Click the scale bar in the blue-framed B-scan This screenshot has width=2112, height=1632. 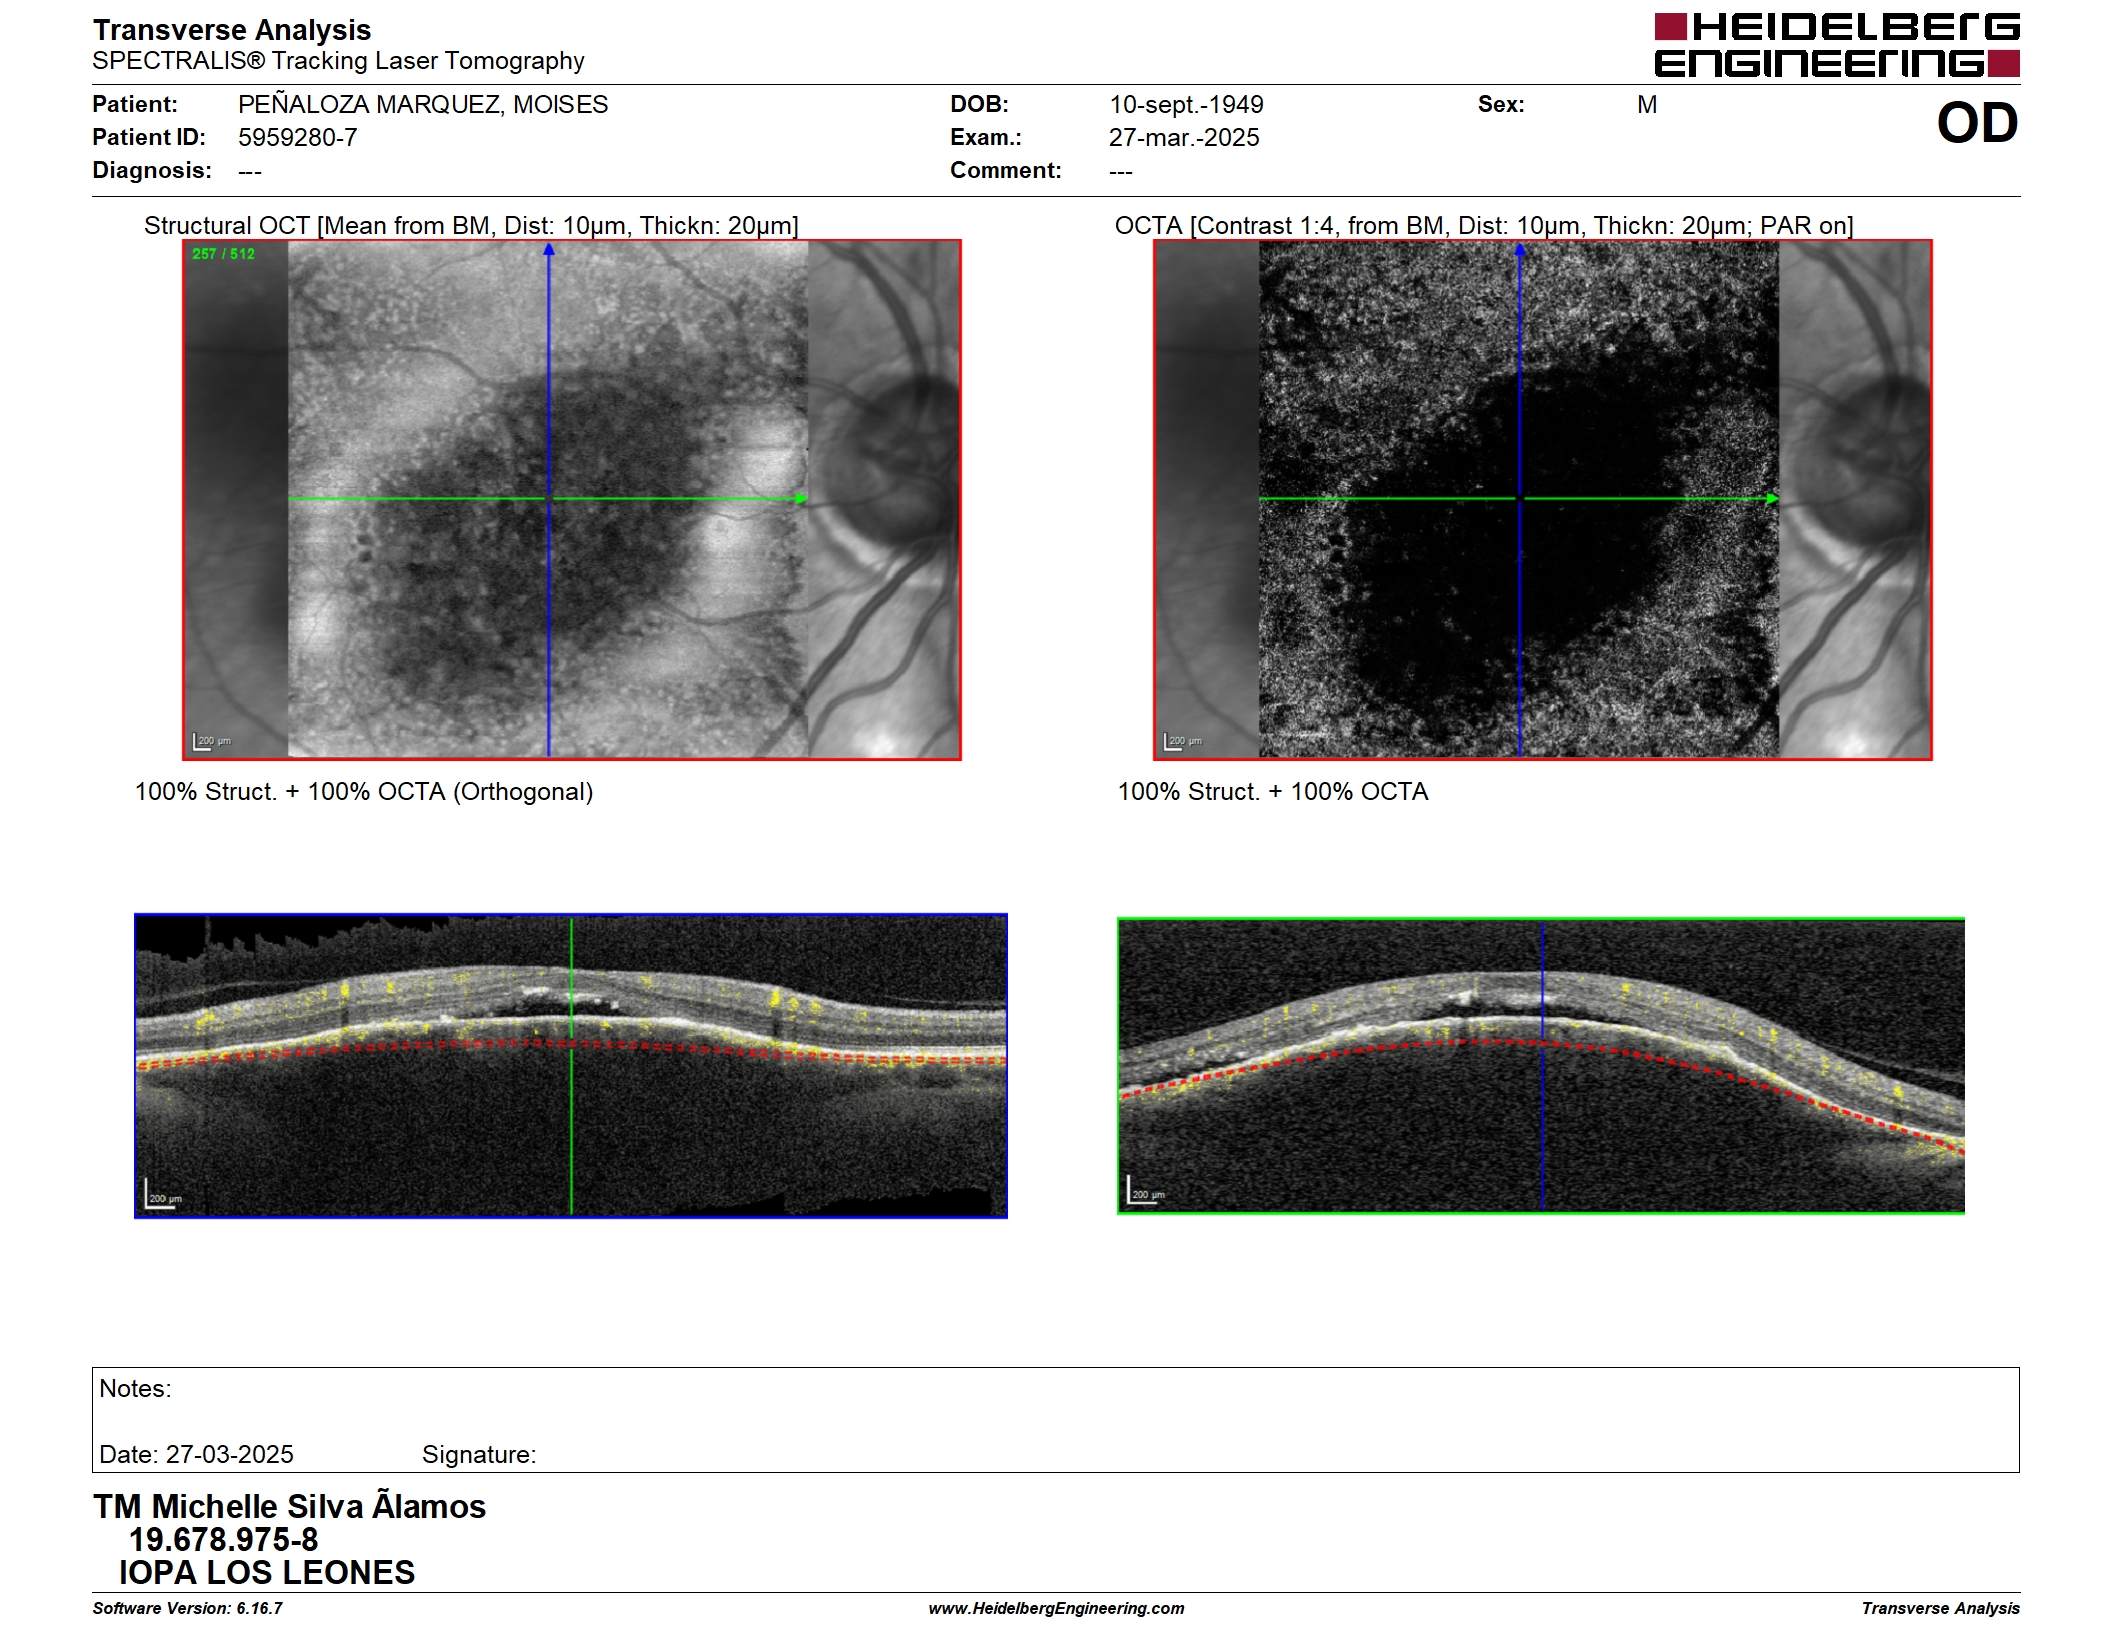coord(163,1194)
